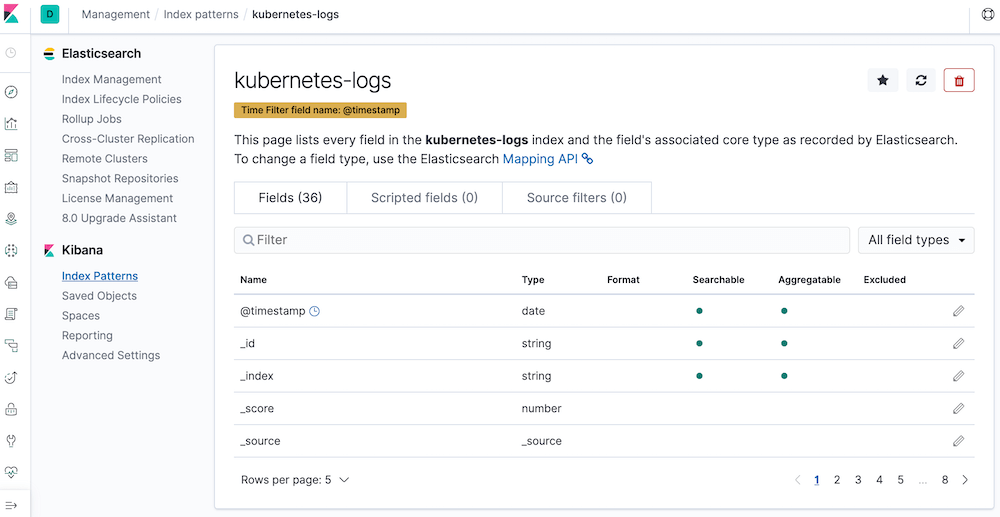1000x517 pixels.
Task: Open Remote Clusters in sidebar
Action: pos(105,159)
